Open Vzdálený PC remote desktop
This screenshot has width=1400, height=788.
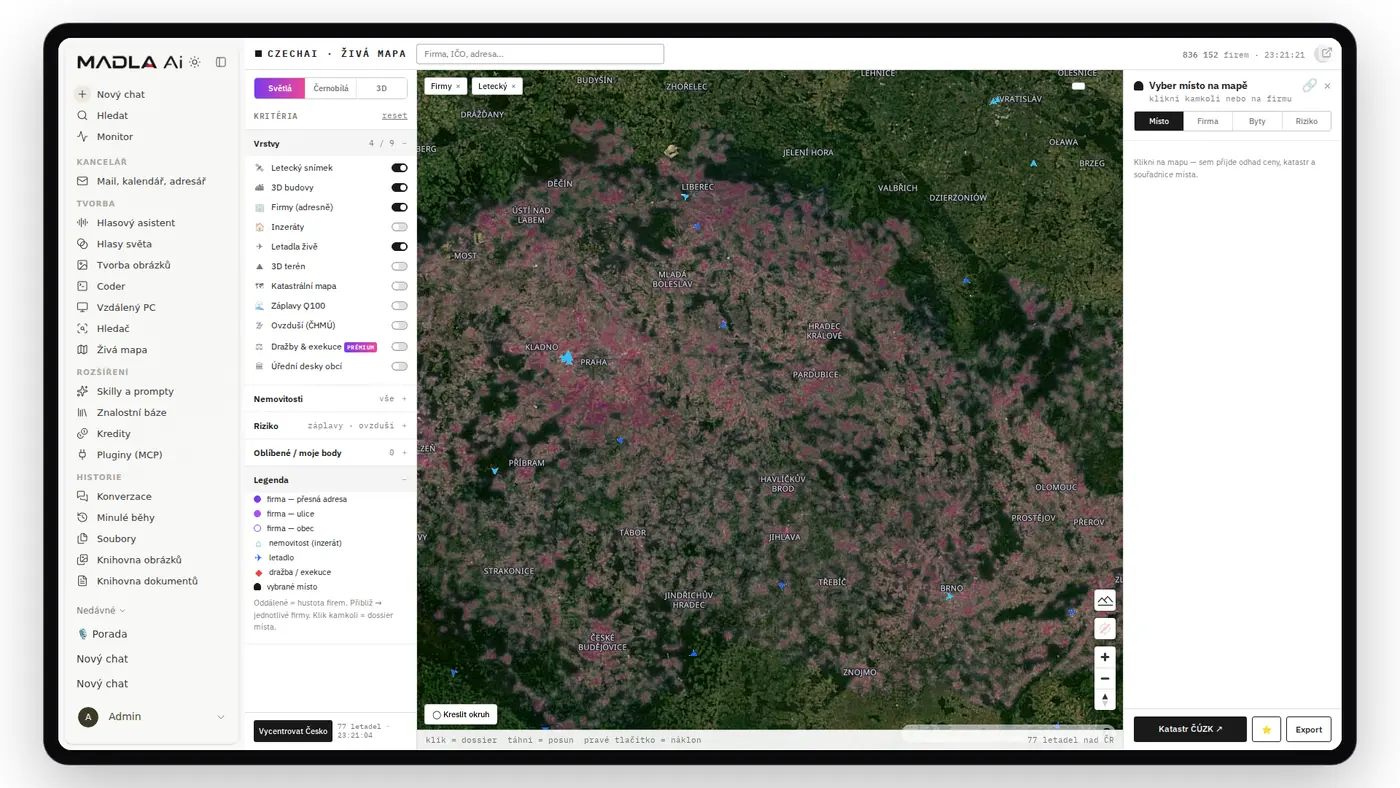coord(126,307)
